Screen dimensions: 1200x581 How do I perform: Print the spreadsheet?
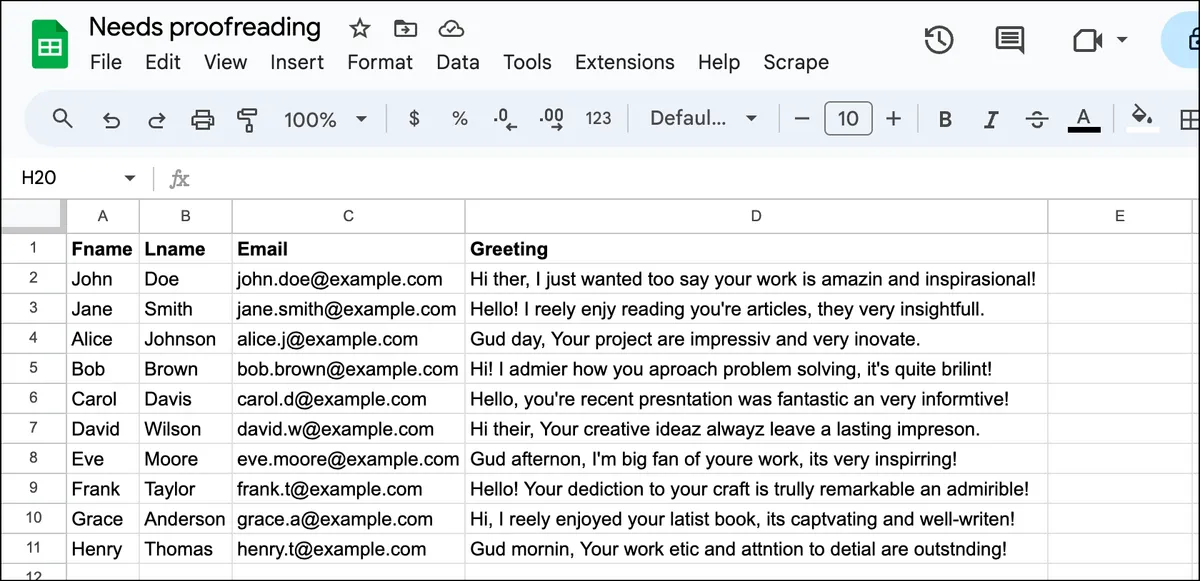click(203, 120)
